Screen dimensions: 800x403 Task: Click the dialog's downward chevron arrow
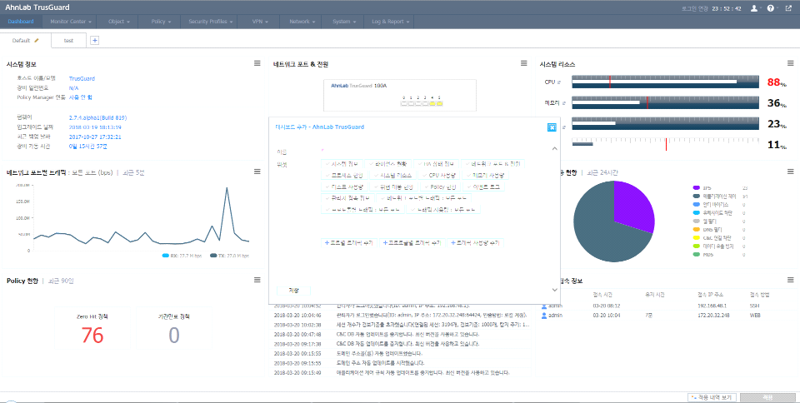point(555,290)
